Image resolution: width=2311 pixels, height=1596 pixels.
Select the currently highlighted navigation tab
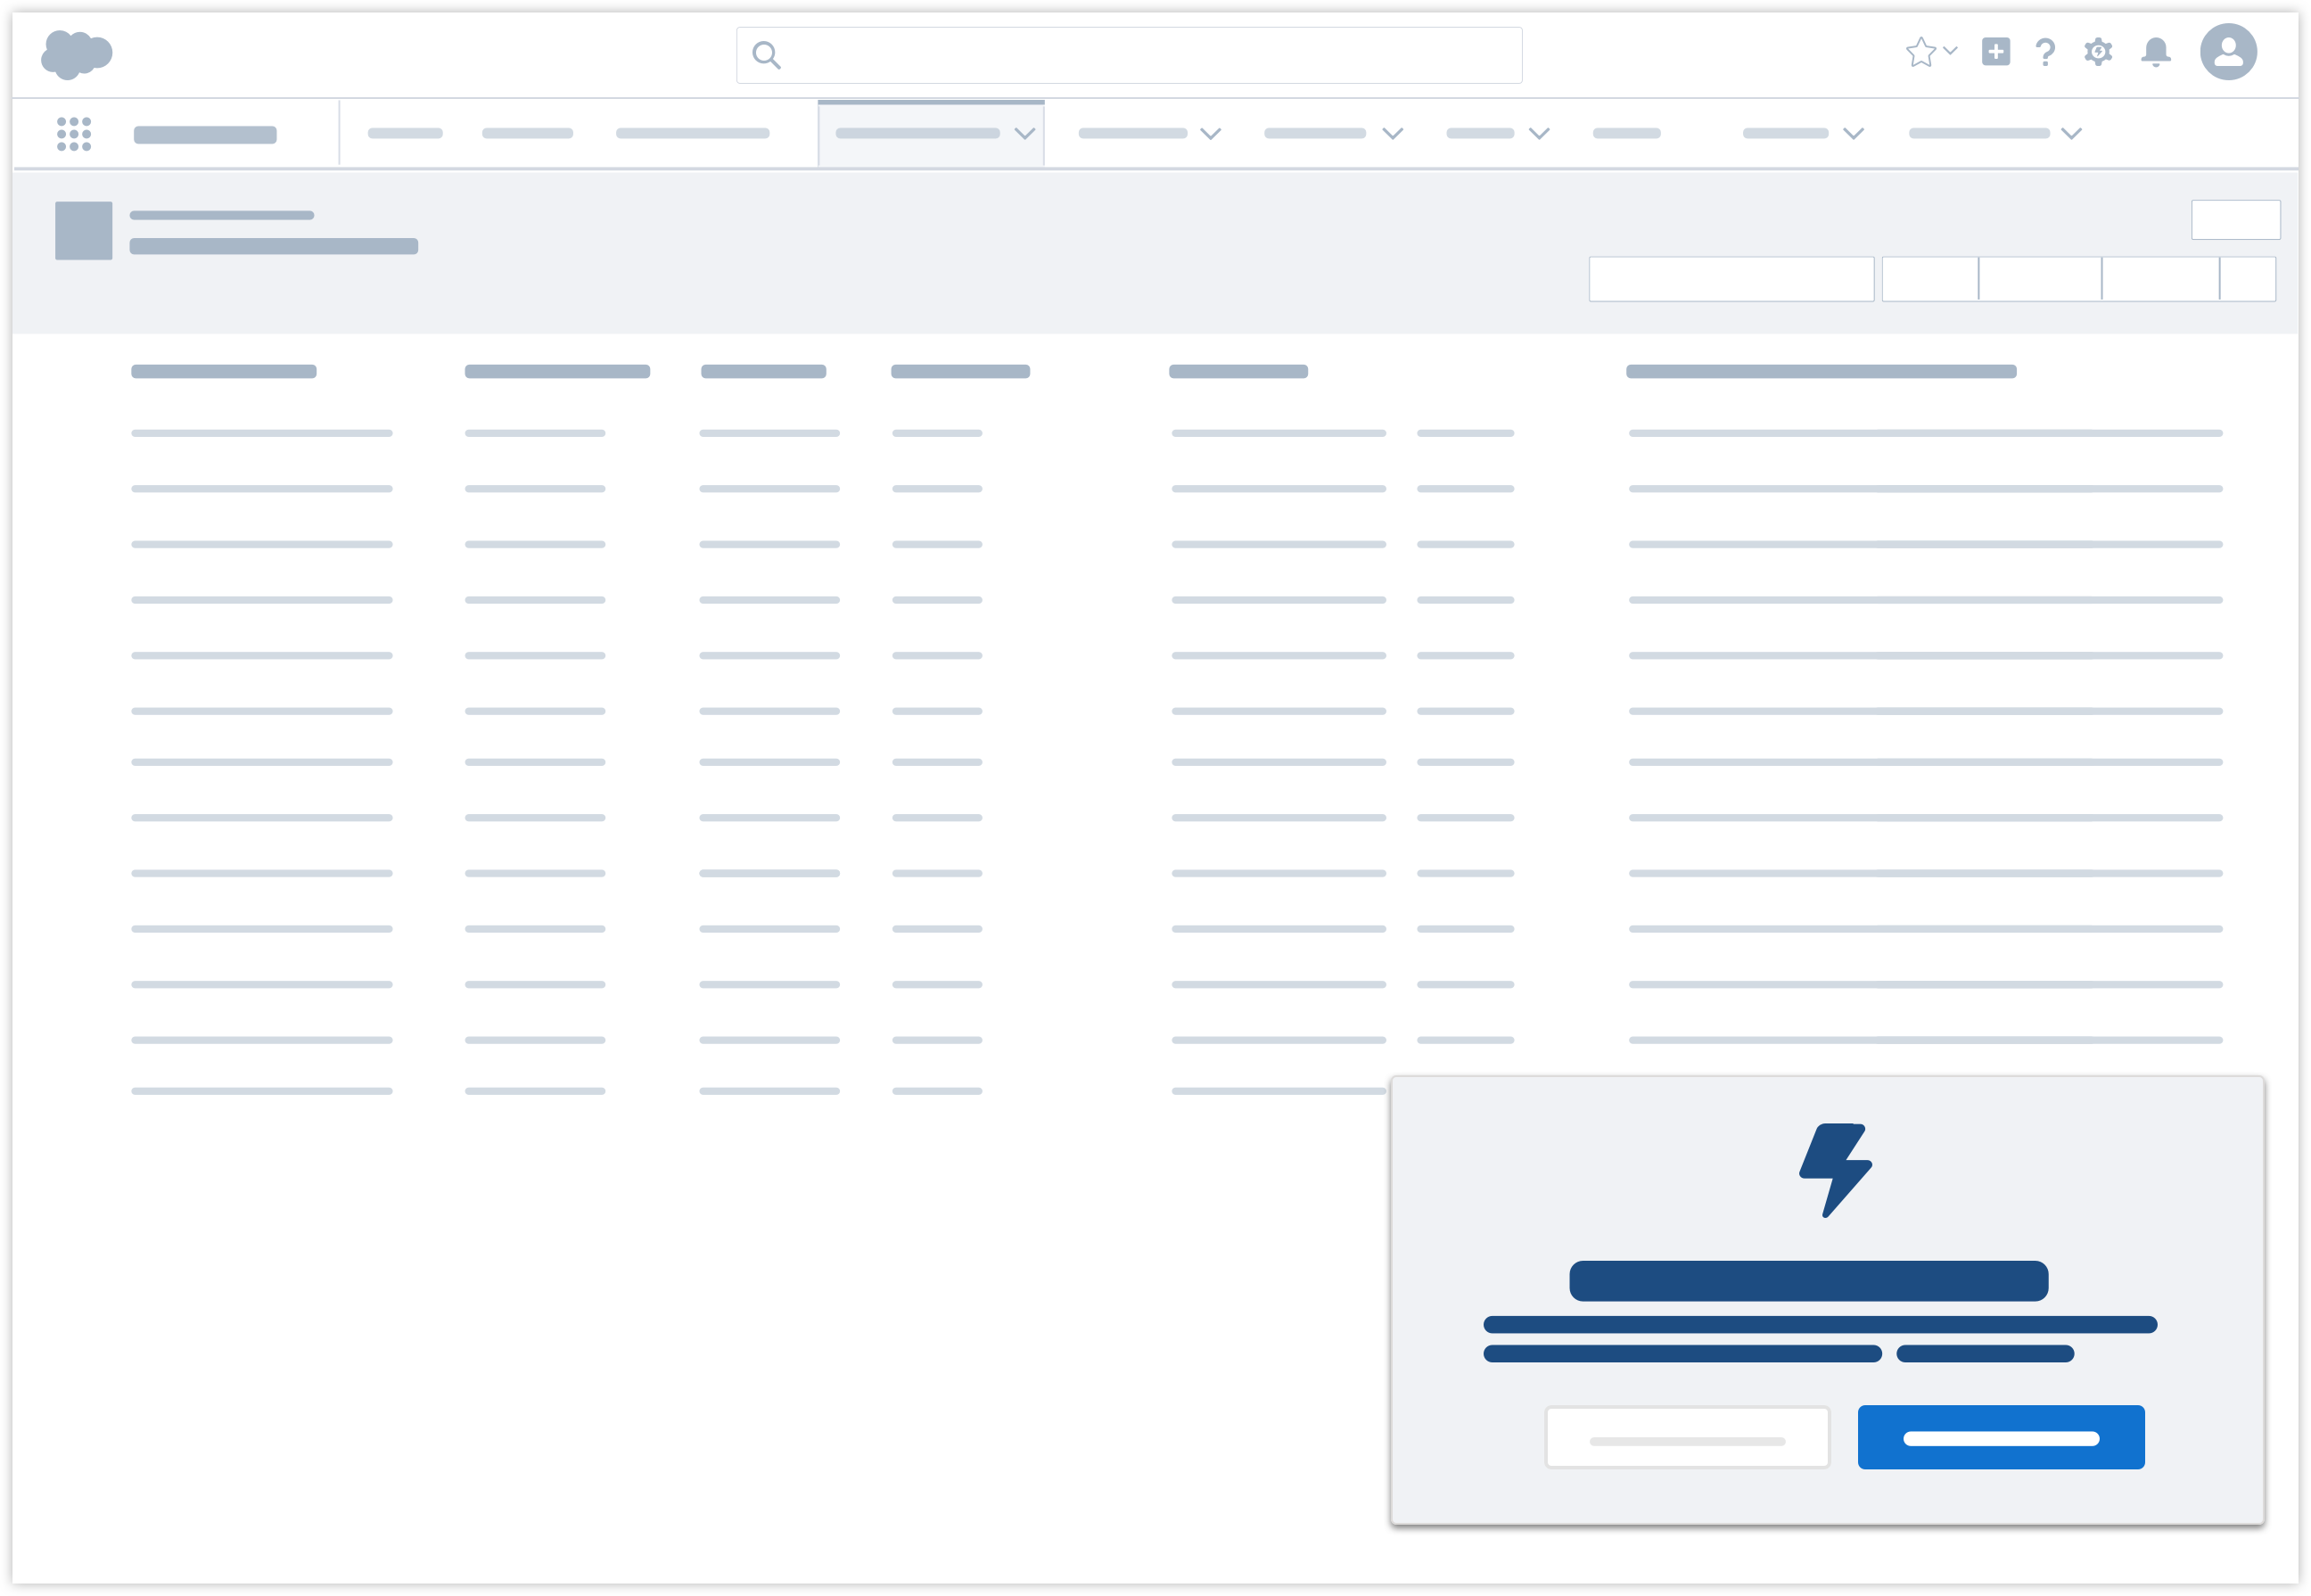(x=917, y=133)
